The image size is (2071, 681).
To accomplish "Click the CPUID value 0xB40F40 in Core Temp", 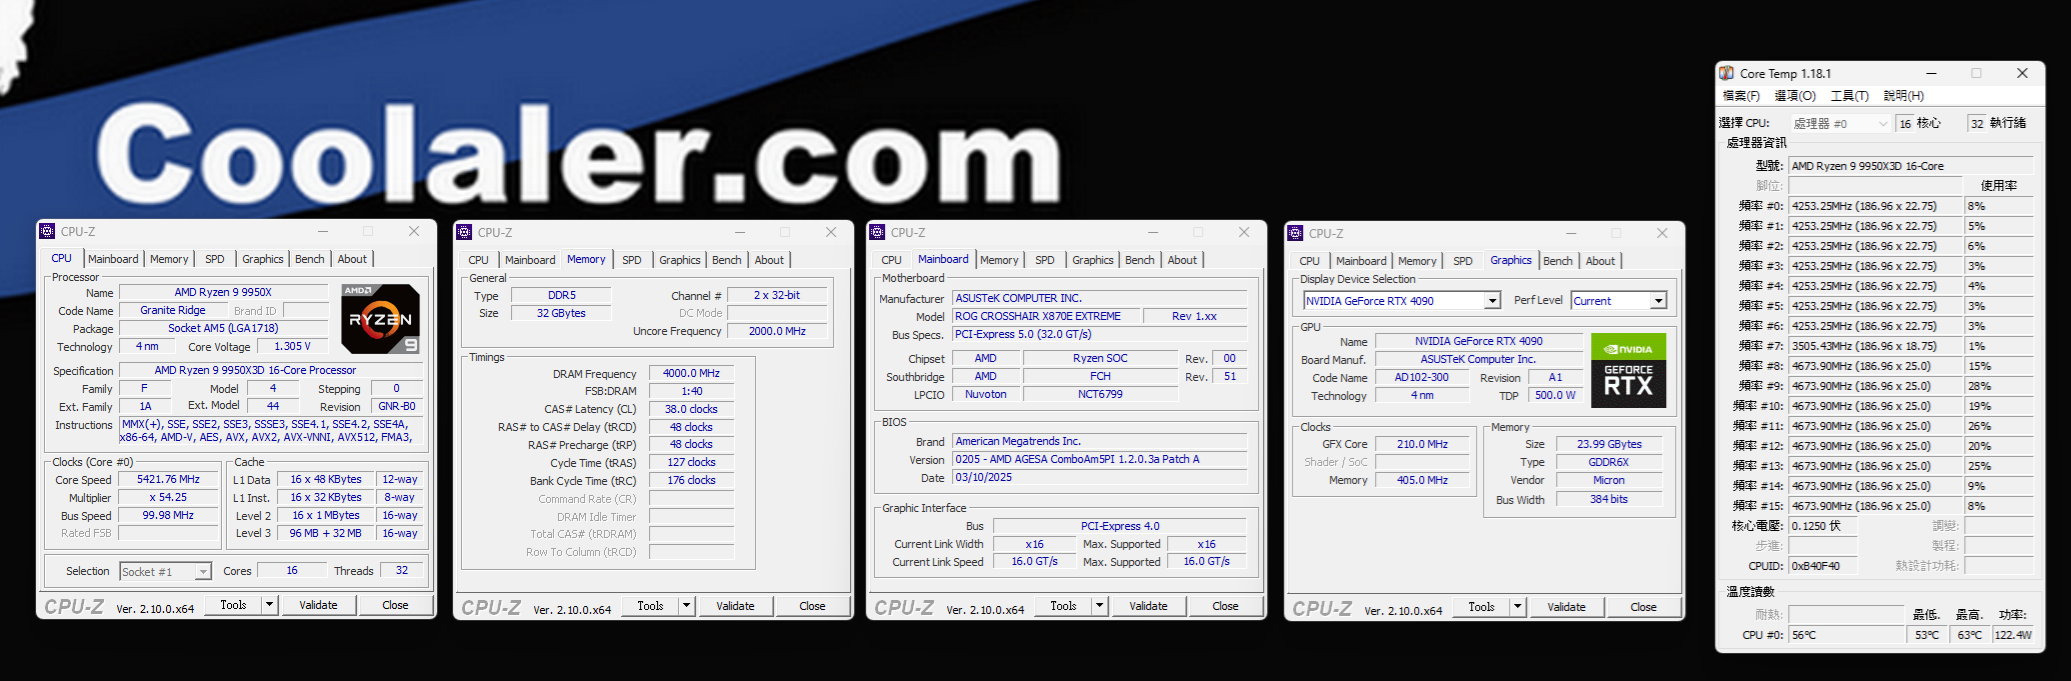I will (x=1822, y=566).
